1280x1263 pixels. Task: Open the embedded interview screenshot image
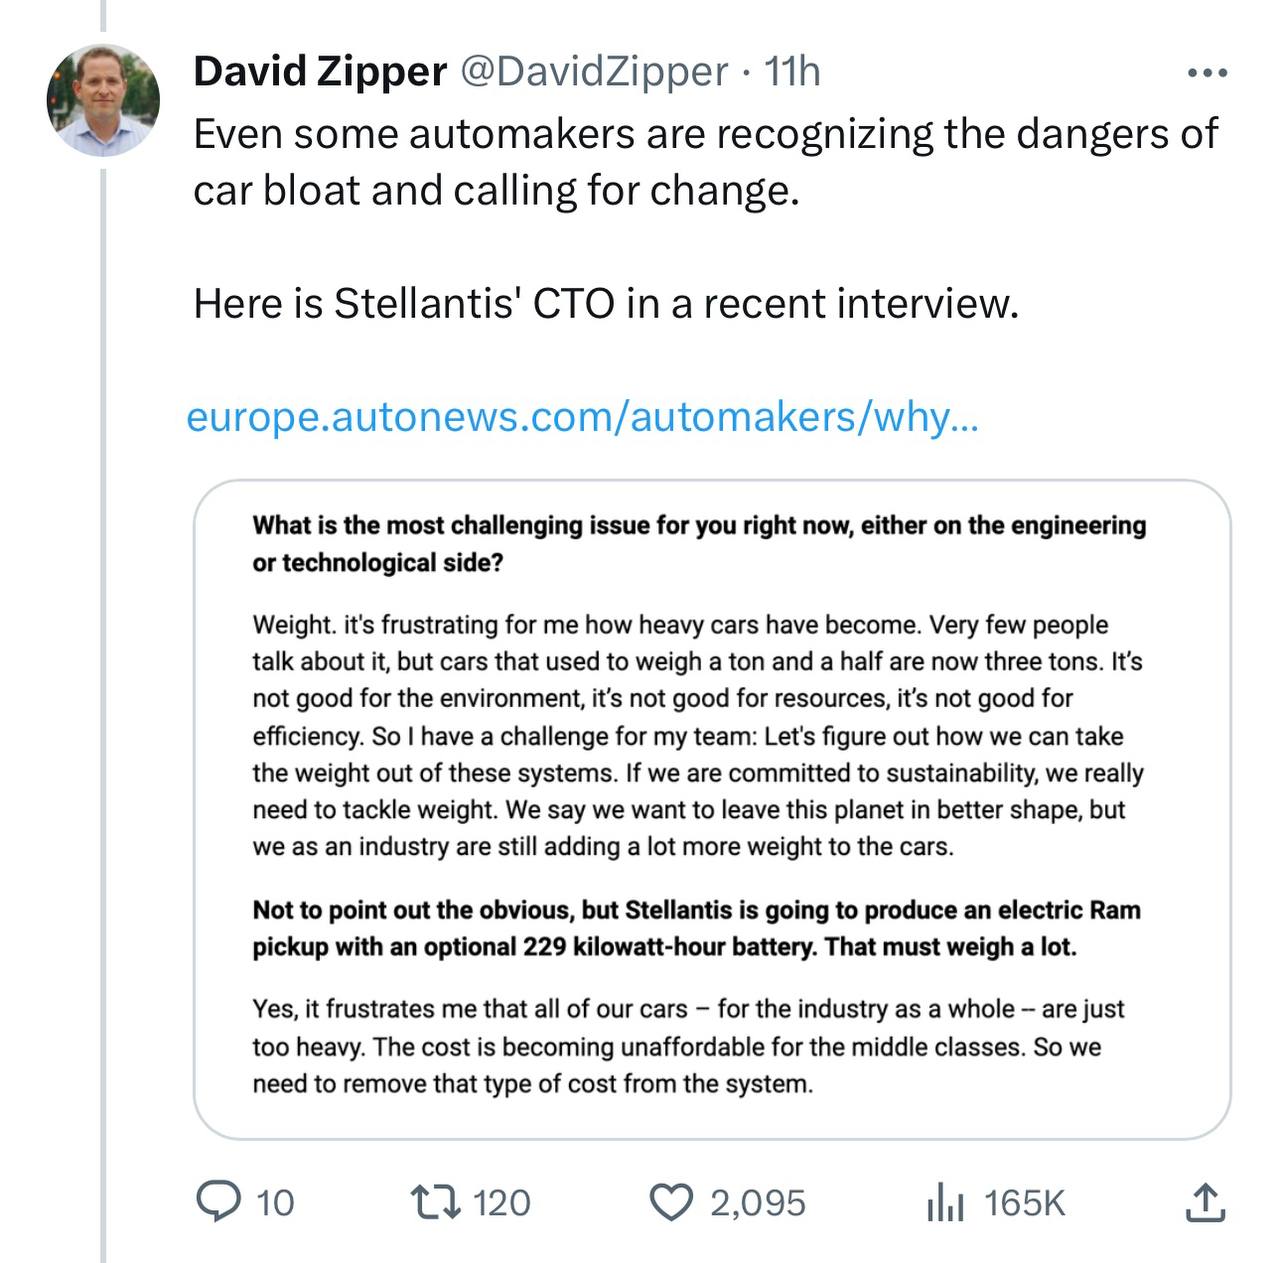[x=711, y=809]
